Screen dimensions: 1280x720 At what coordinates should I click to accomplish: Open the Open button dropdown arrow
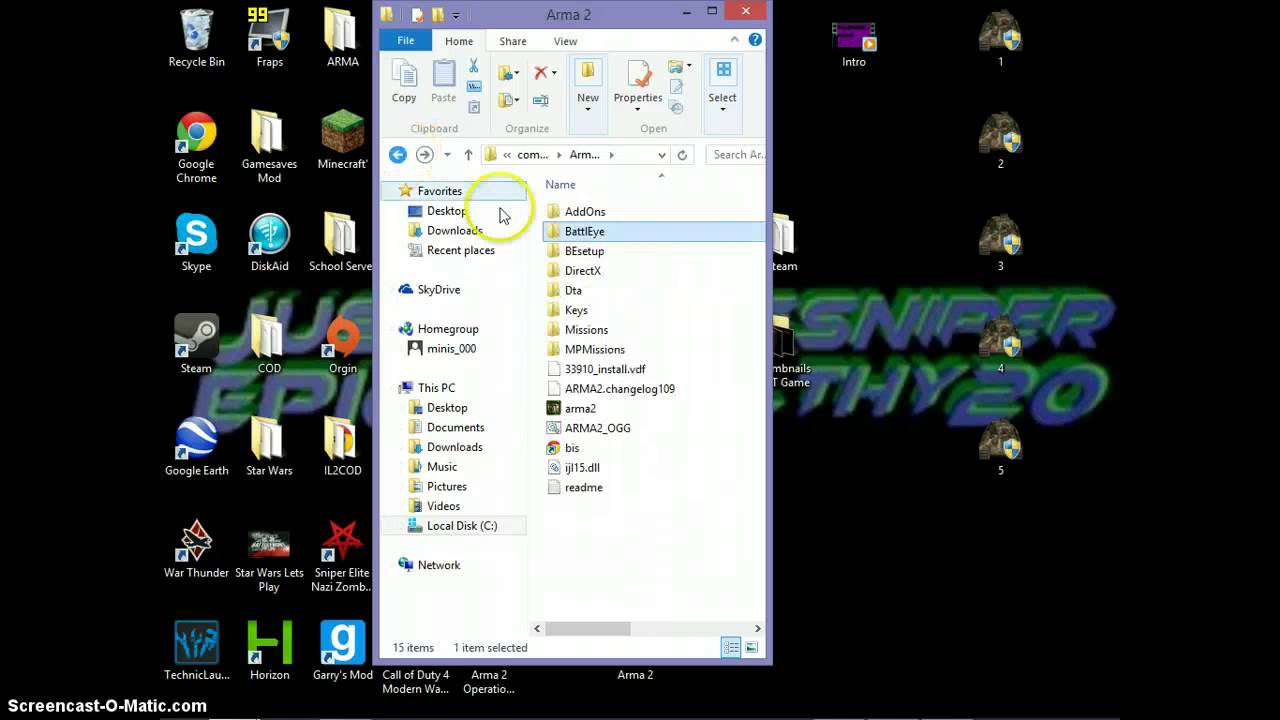689,66
